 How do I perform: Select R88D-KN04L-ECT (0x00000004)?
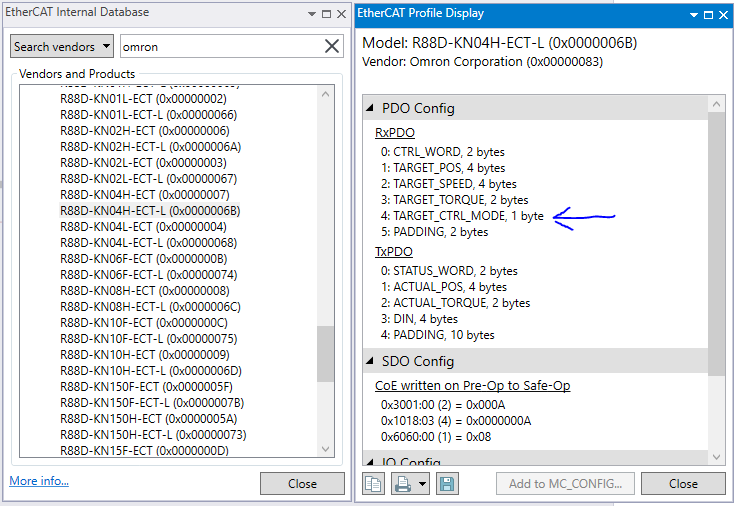[x=143, y=227]
